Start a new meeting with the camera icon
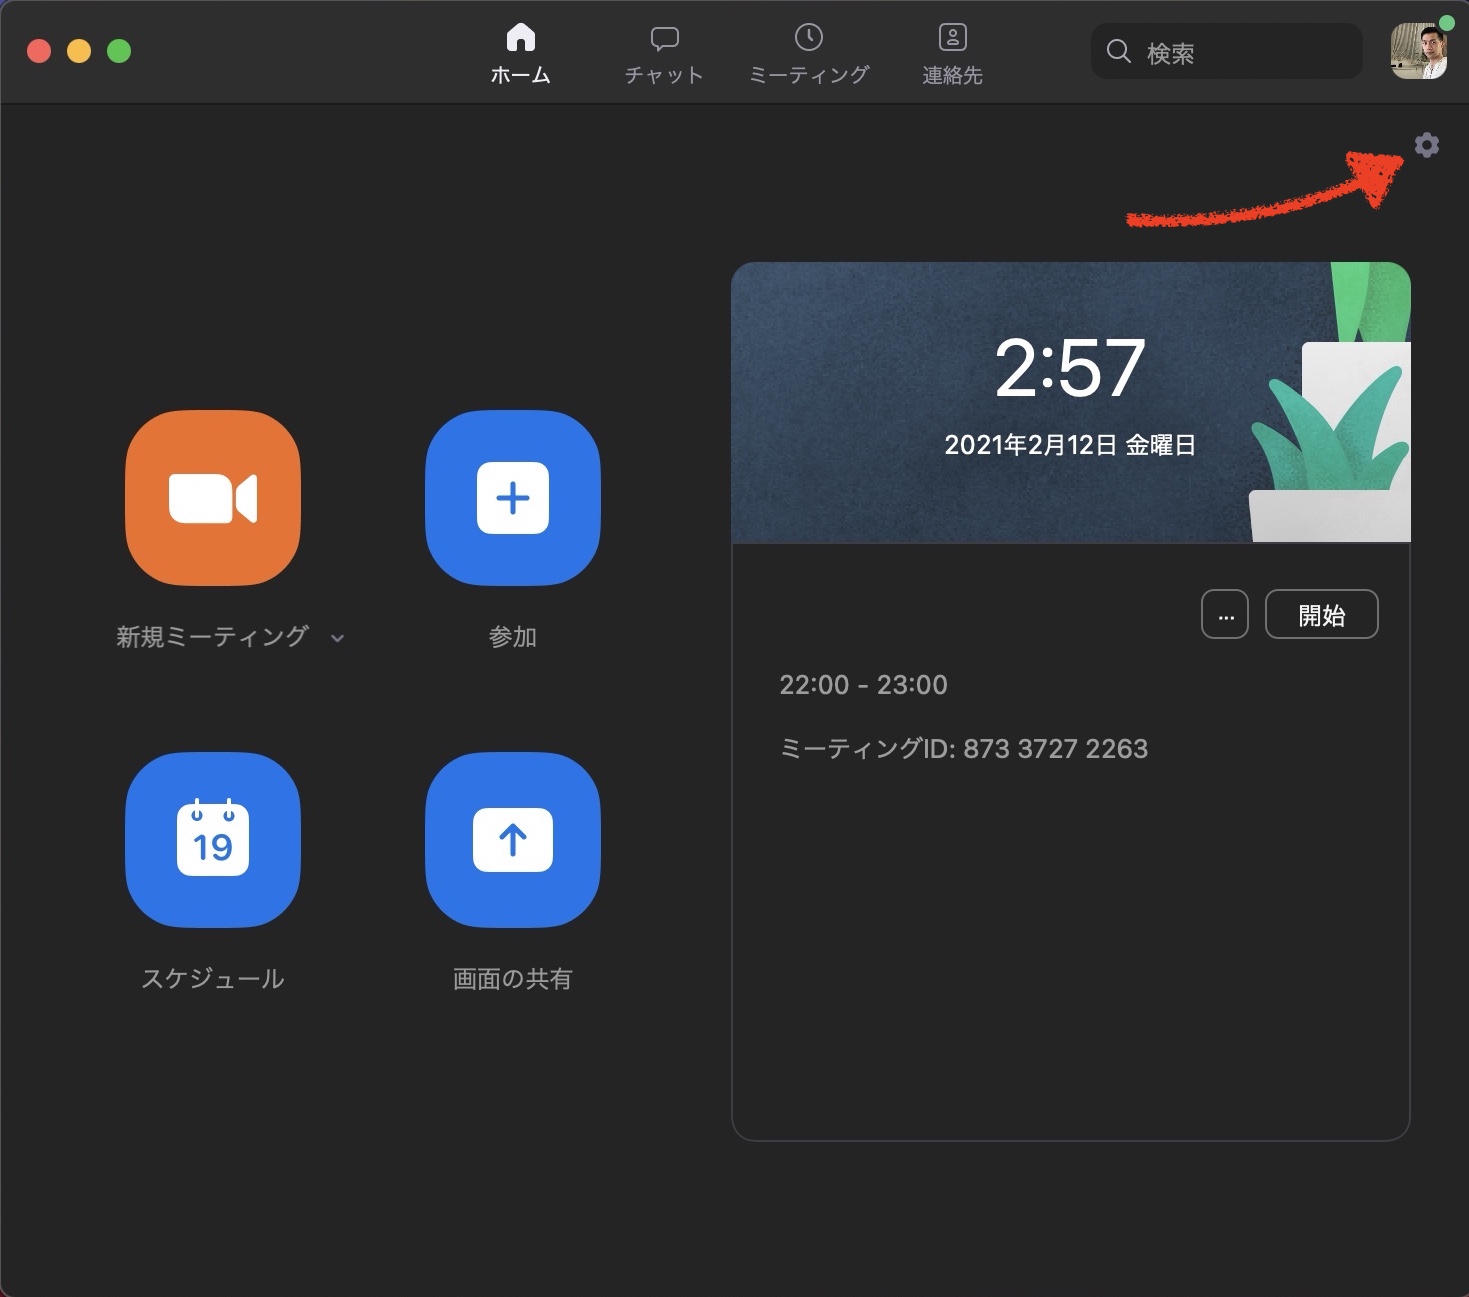The height and width of the screenshot is (1297, 1469). (x=212, y=498)
